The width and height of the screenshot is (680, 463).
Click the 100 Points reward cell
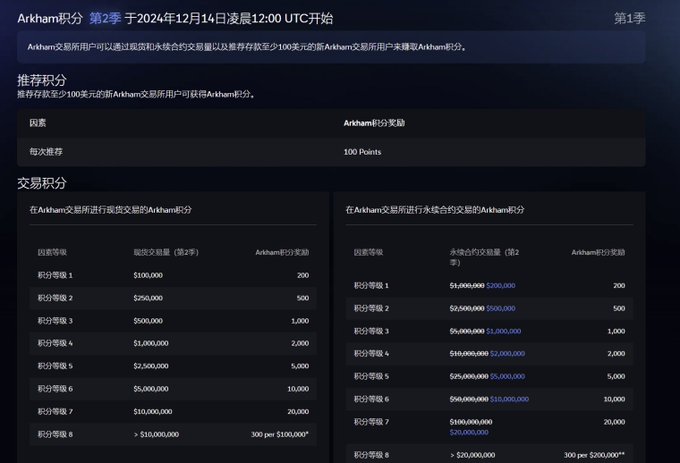362,151
